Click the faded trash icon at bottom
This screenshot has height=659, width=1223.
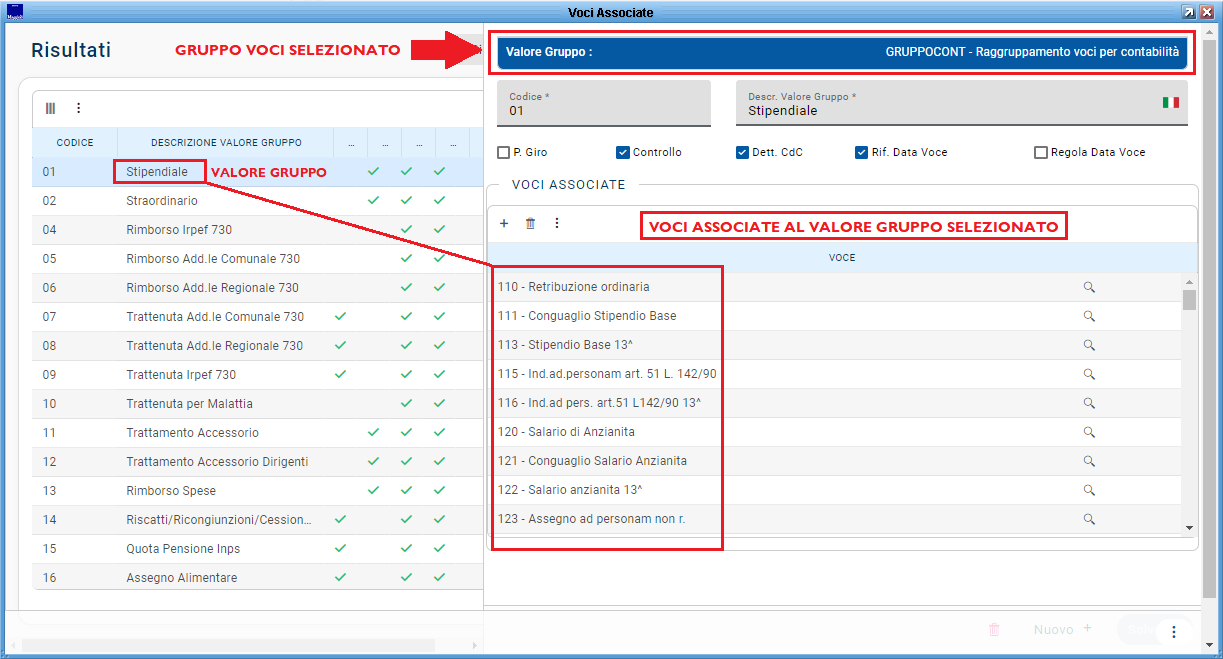click(994, 630)
